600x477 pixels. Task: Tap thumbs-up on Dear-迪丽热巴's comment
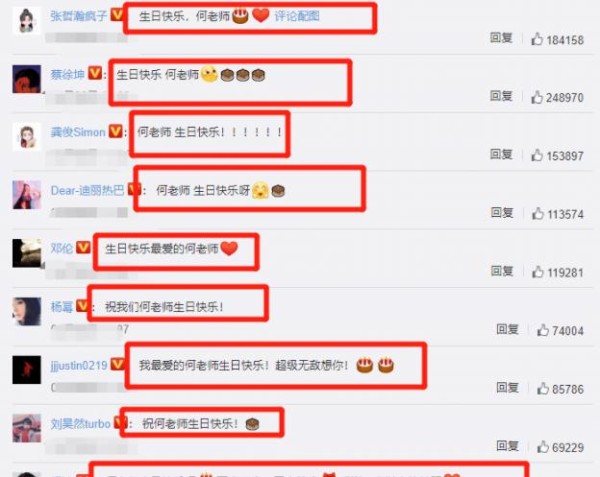pyautogui.click(x=538, y=213)
